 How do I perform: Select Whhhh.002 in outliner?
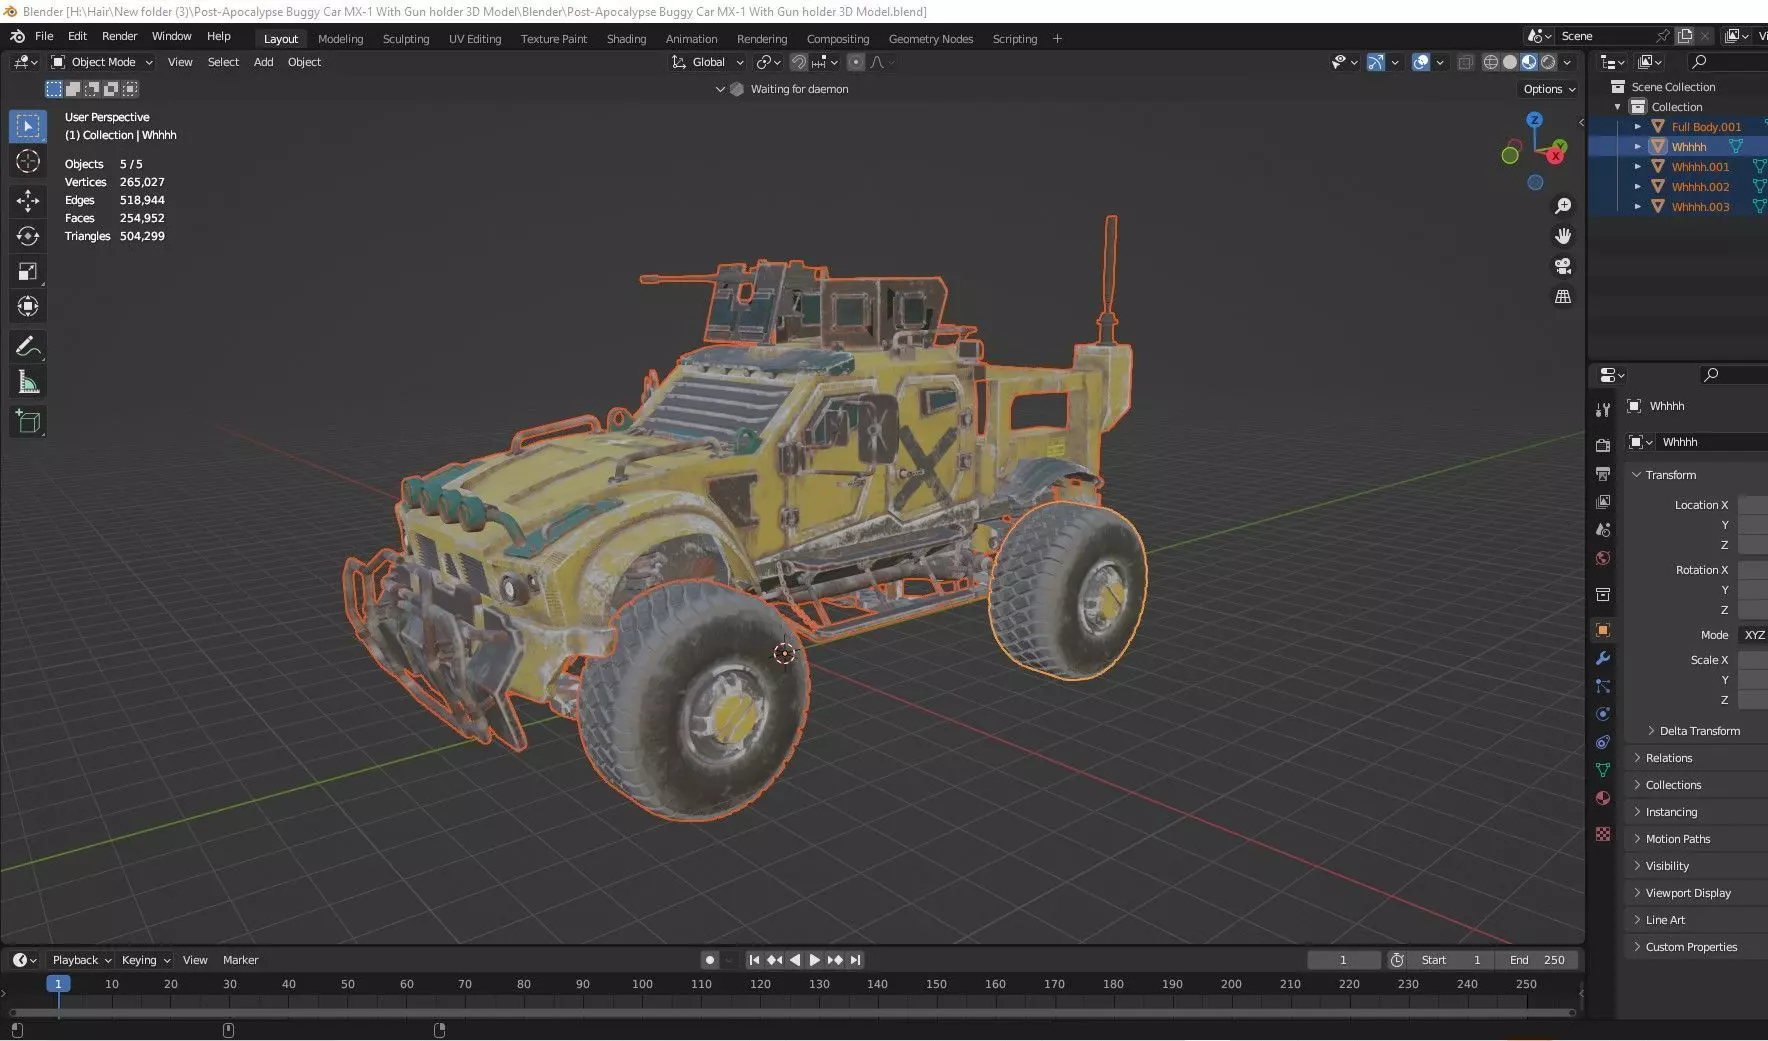tap(1700, 187)
